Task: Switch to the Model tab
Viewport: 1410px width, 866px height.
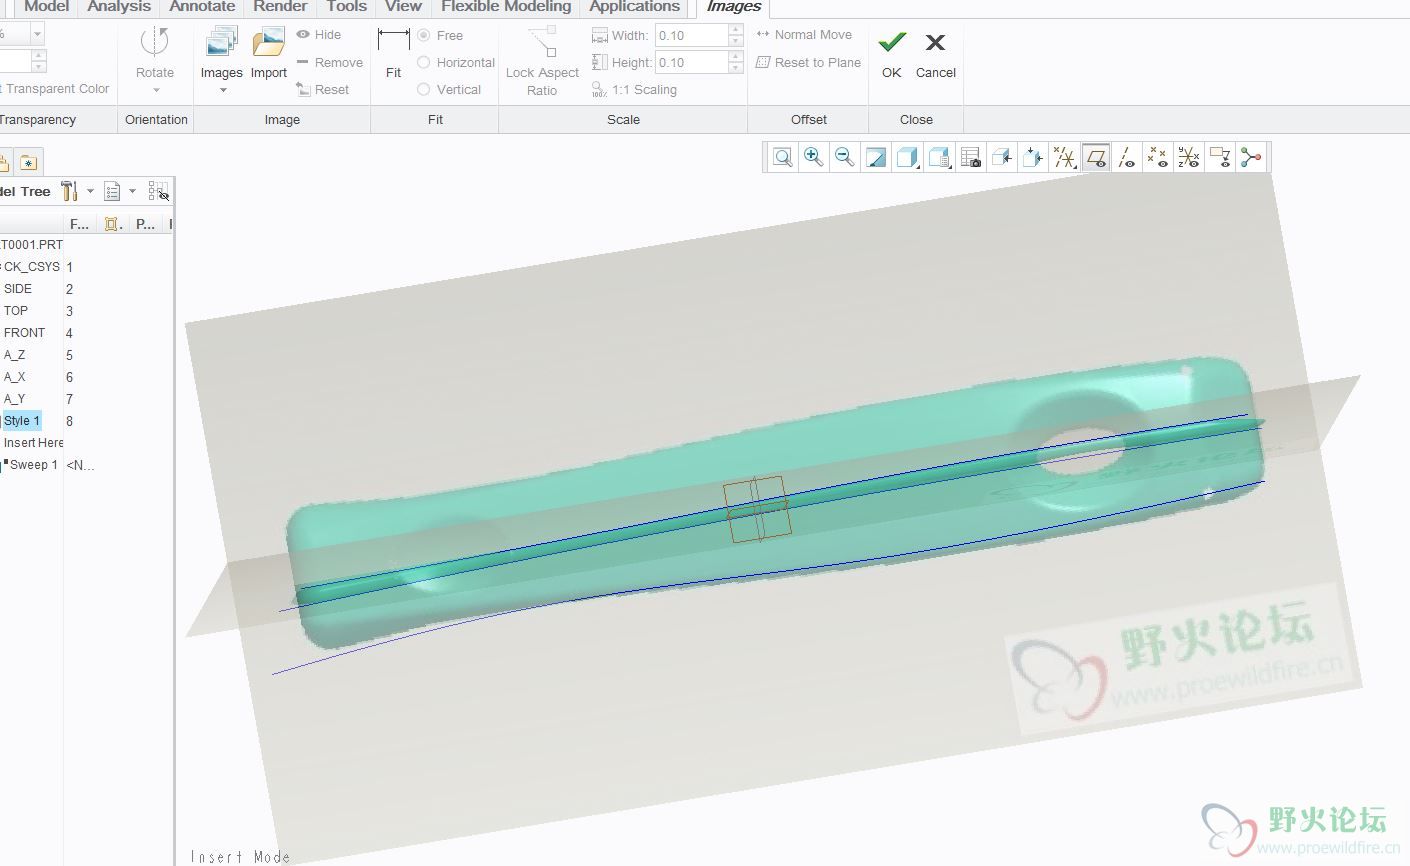Action: tap(46, 7)
